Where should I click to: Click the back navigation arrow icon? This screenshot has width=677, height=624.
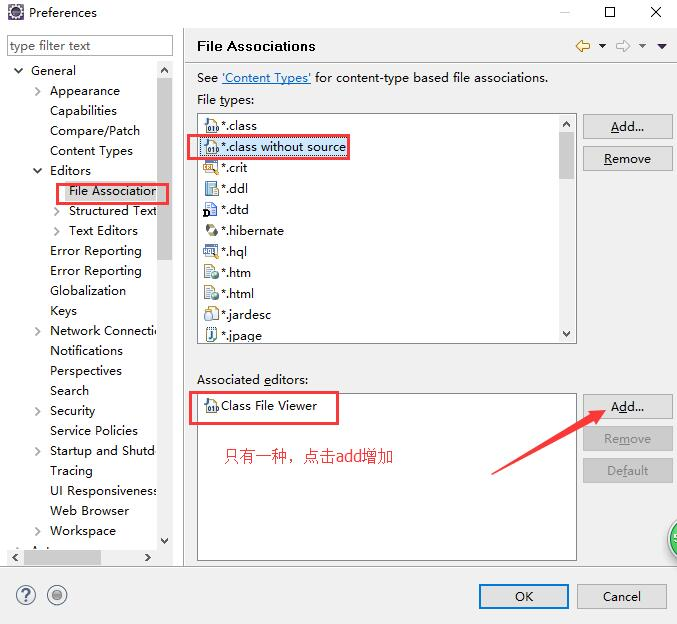coord(583,46)
